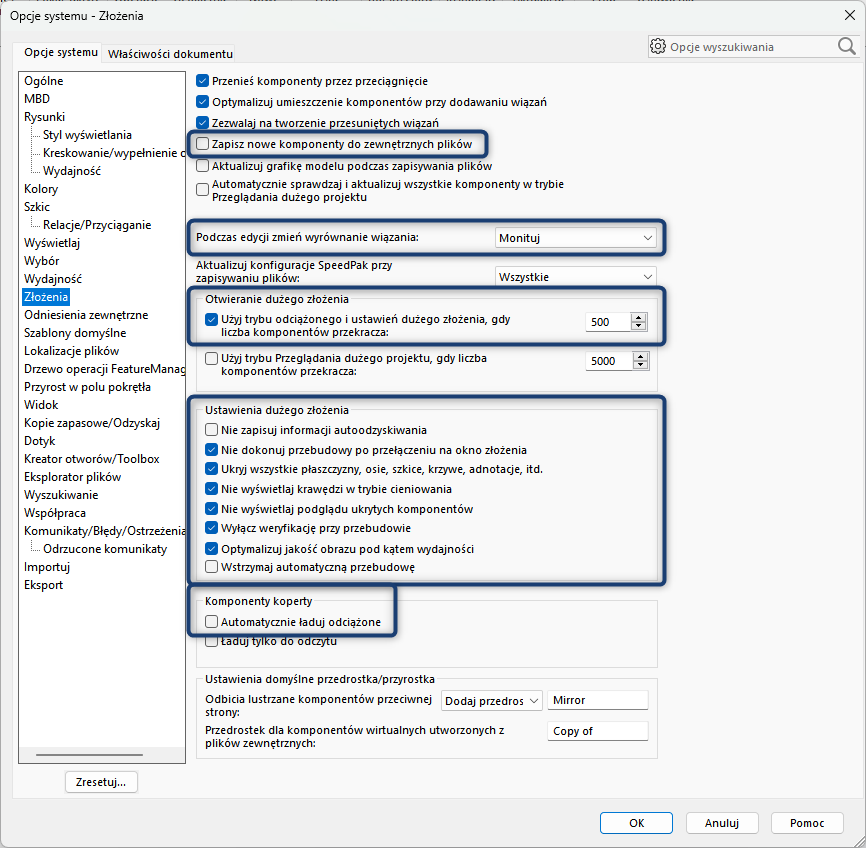Open 'Kolory' category in the list
Image resolution: width=866 pixels, height=848 pixels.
pos(41,189)
